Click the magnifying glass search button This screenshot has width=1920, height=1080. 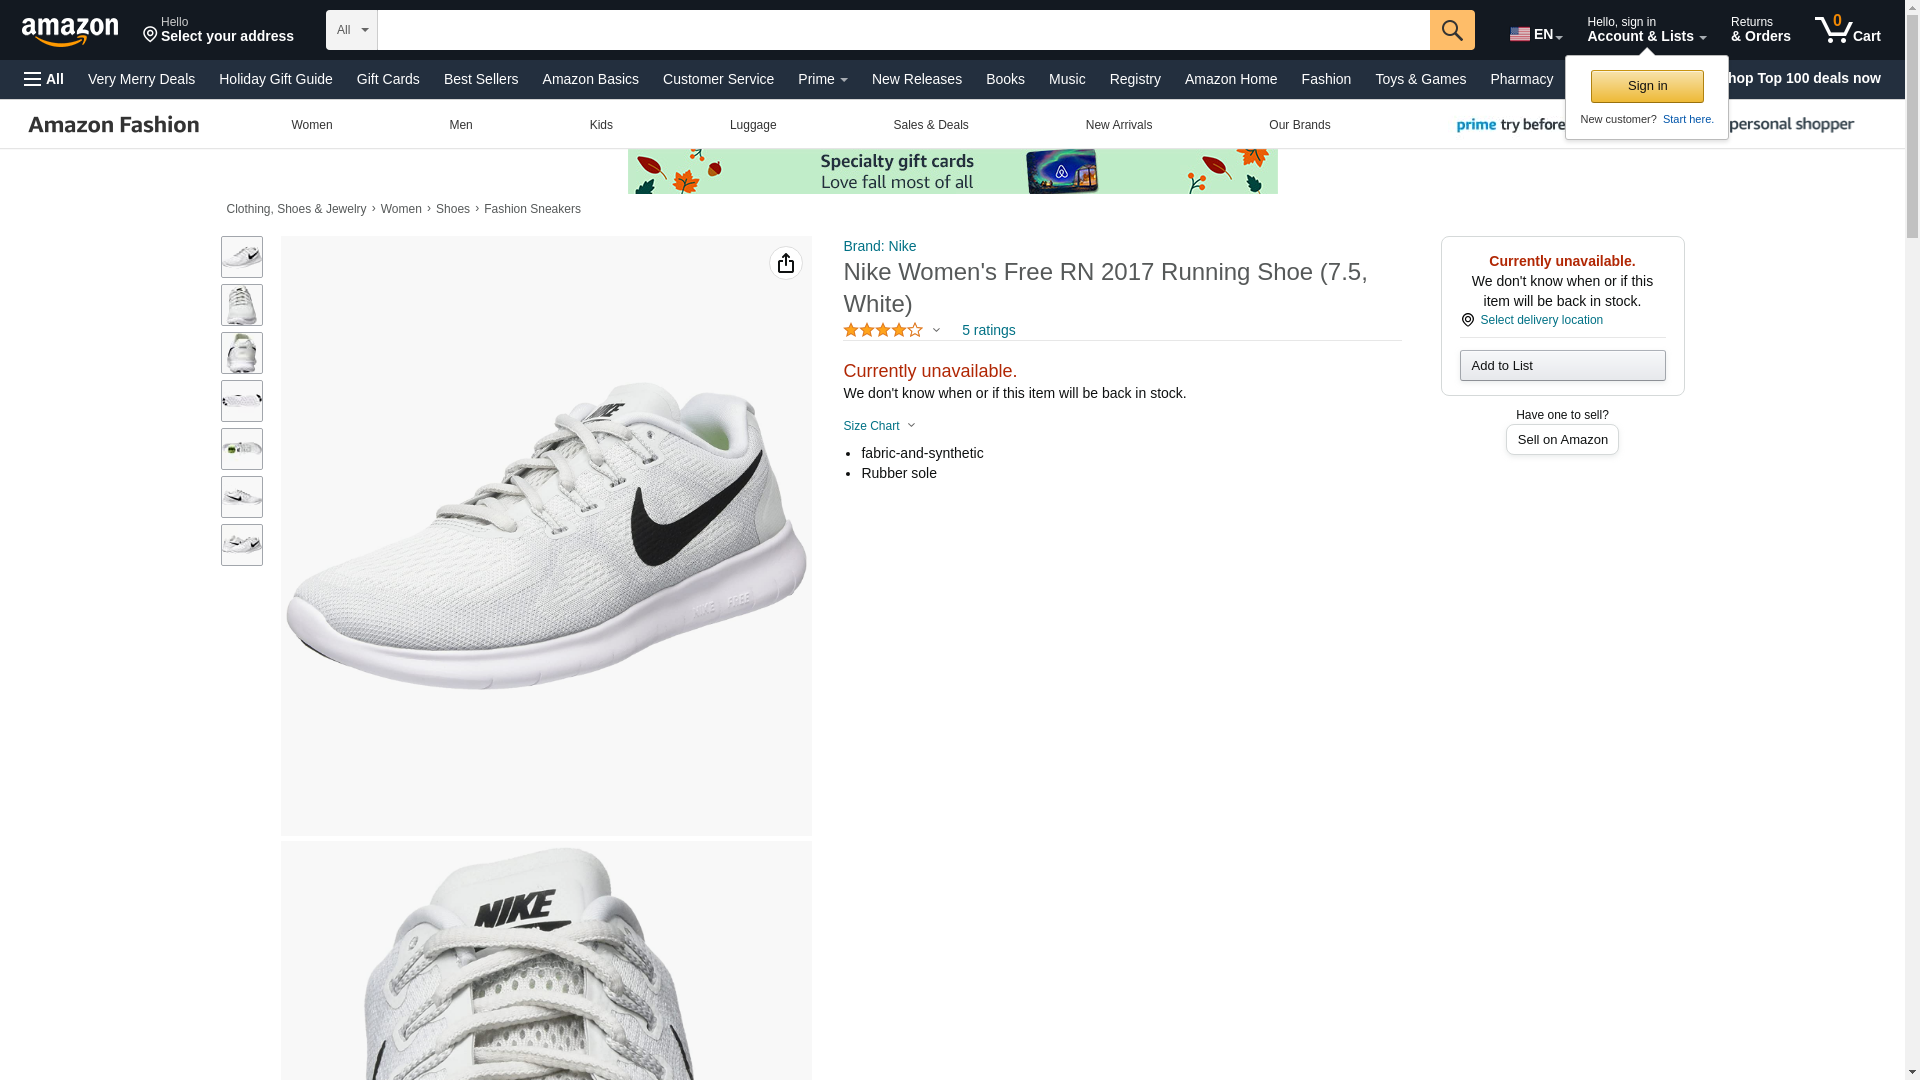tap(1451, 30)
